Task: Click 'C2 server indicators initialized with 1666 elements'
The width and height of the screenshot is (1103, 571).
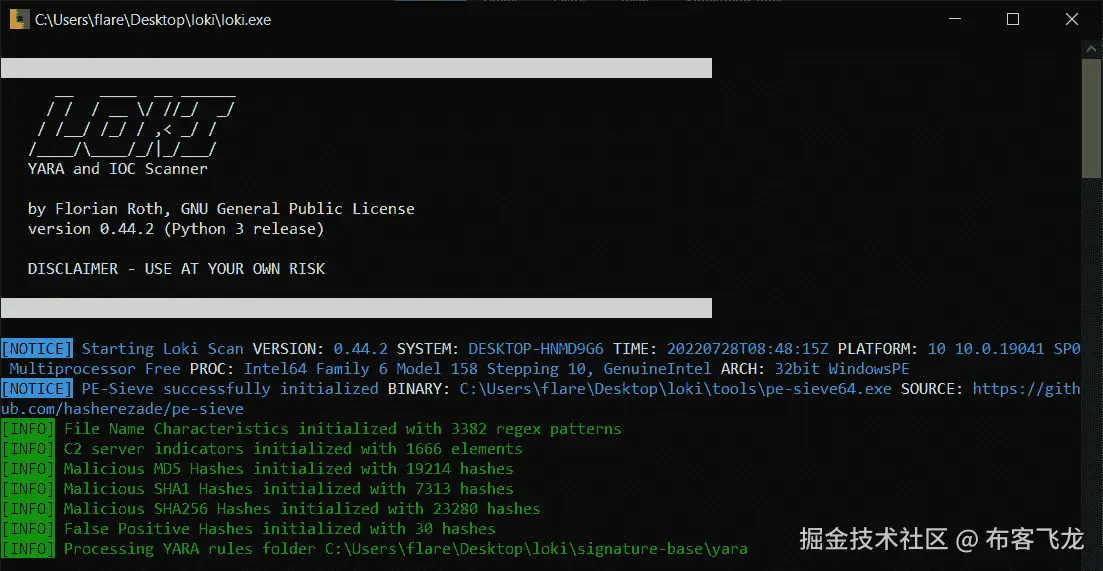Action: (293, 448)
